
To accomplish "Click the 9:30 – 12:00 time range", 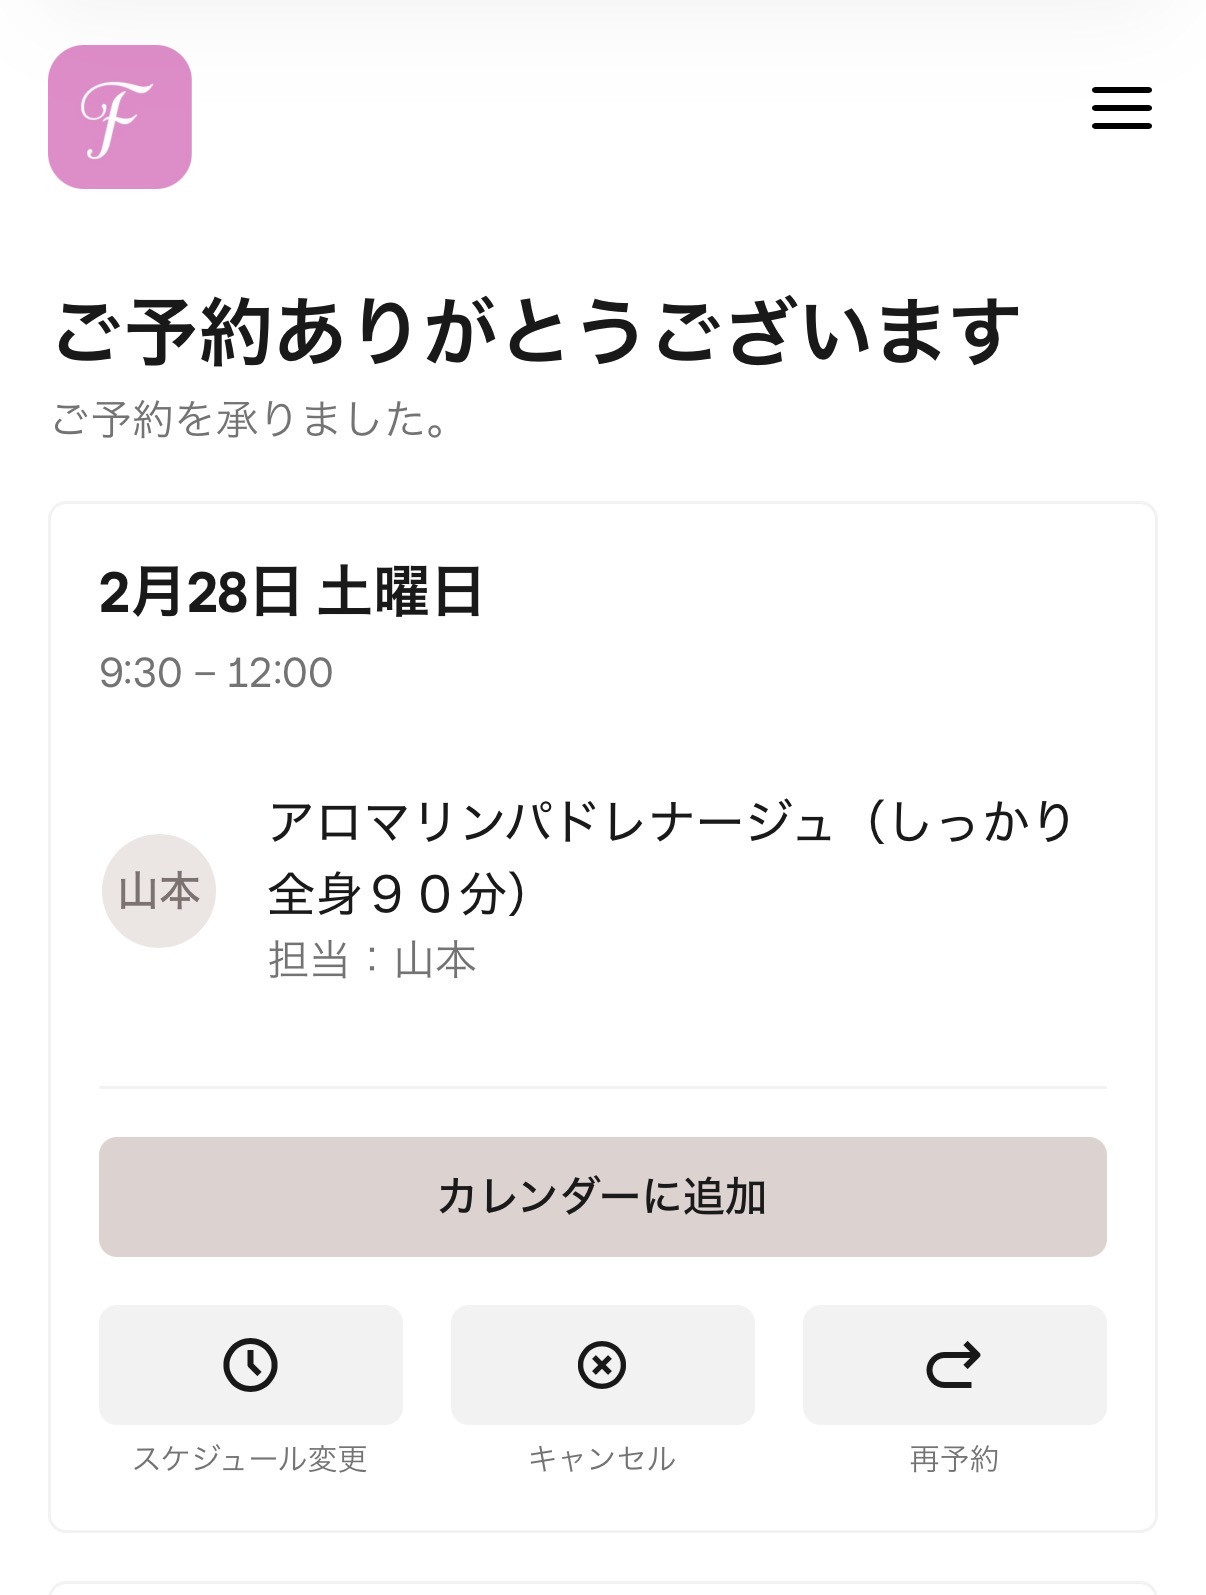I will coord(216,673).
